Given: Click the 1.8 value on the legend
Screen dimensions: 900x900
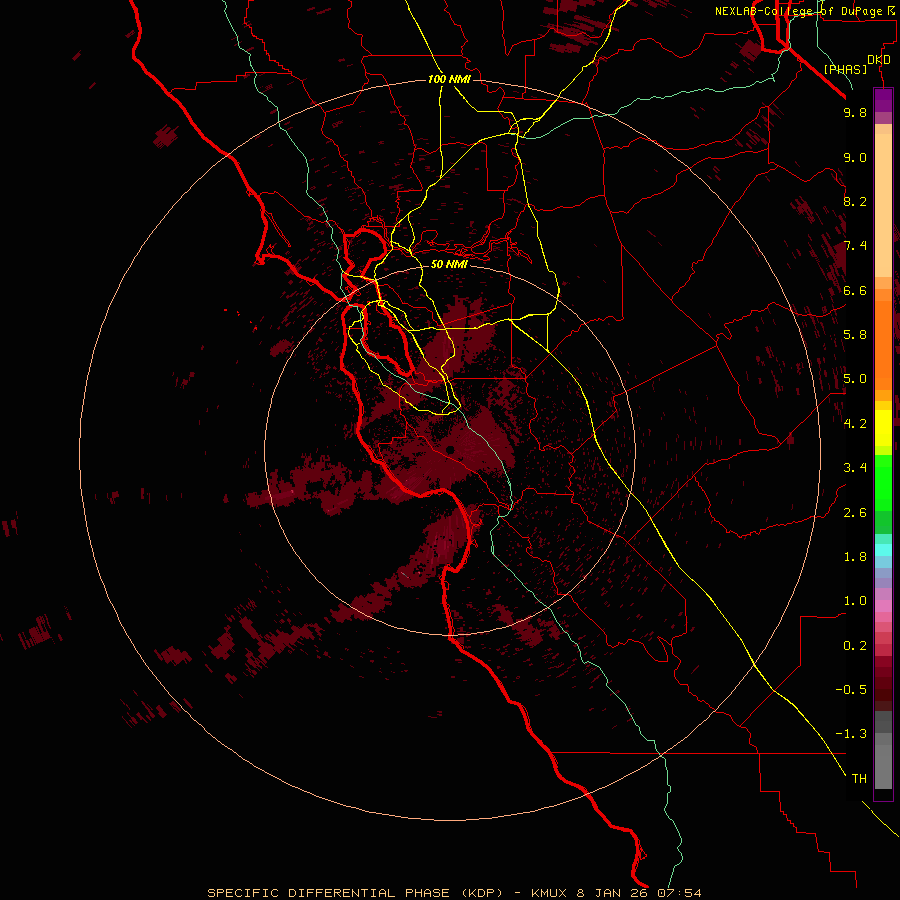Looking at the screenshot, I should click(855, 557).
